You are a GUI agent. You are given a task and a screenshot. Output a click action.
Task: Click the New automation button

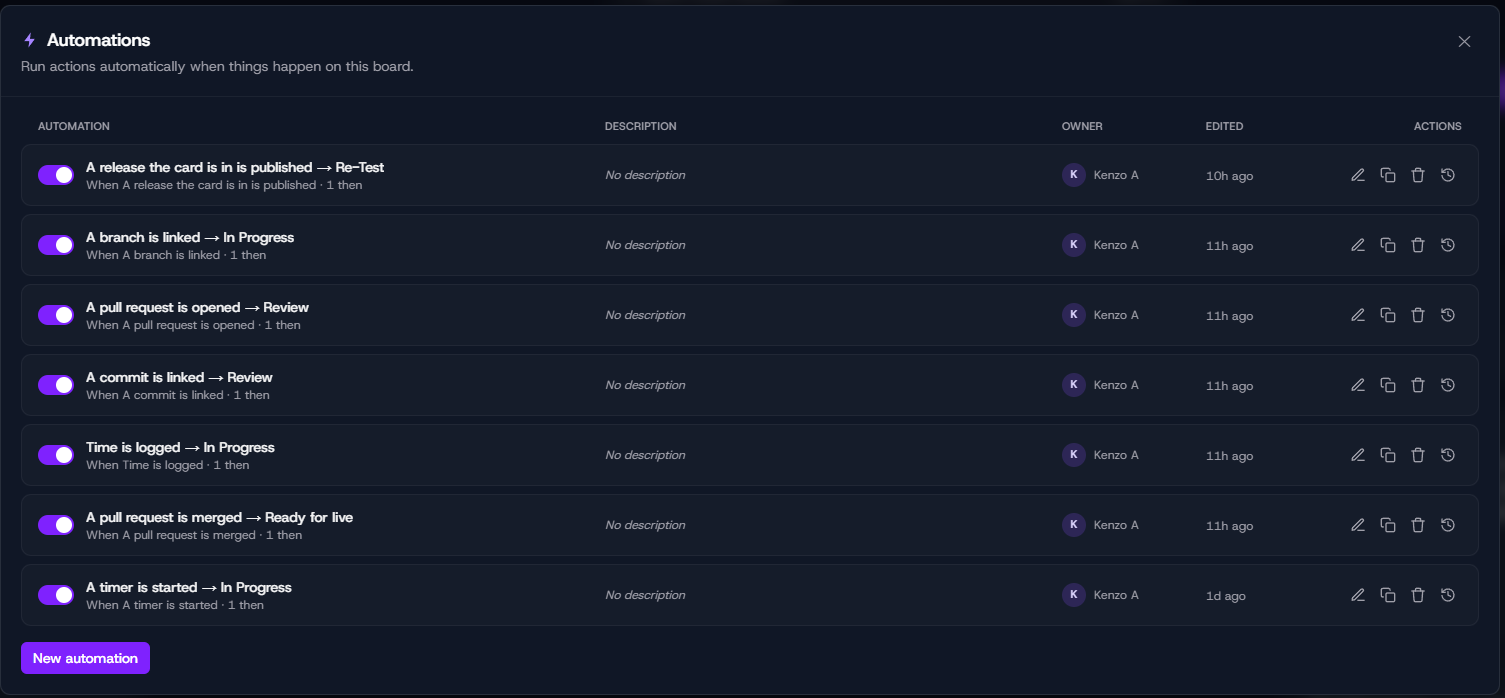85,658
